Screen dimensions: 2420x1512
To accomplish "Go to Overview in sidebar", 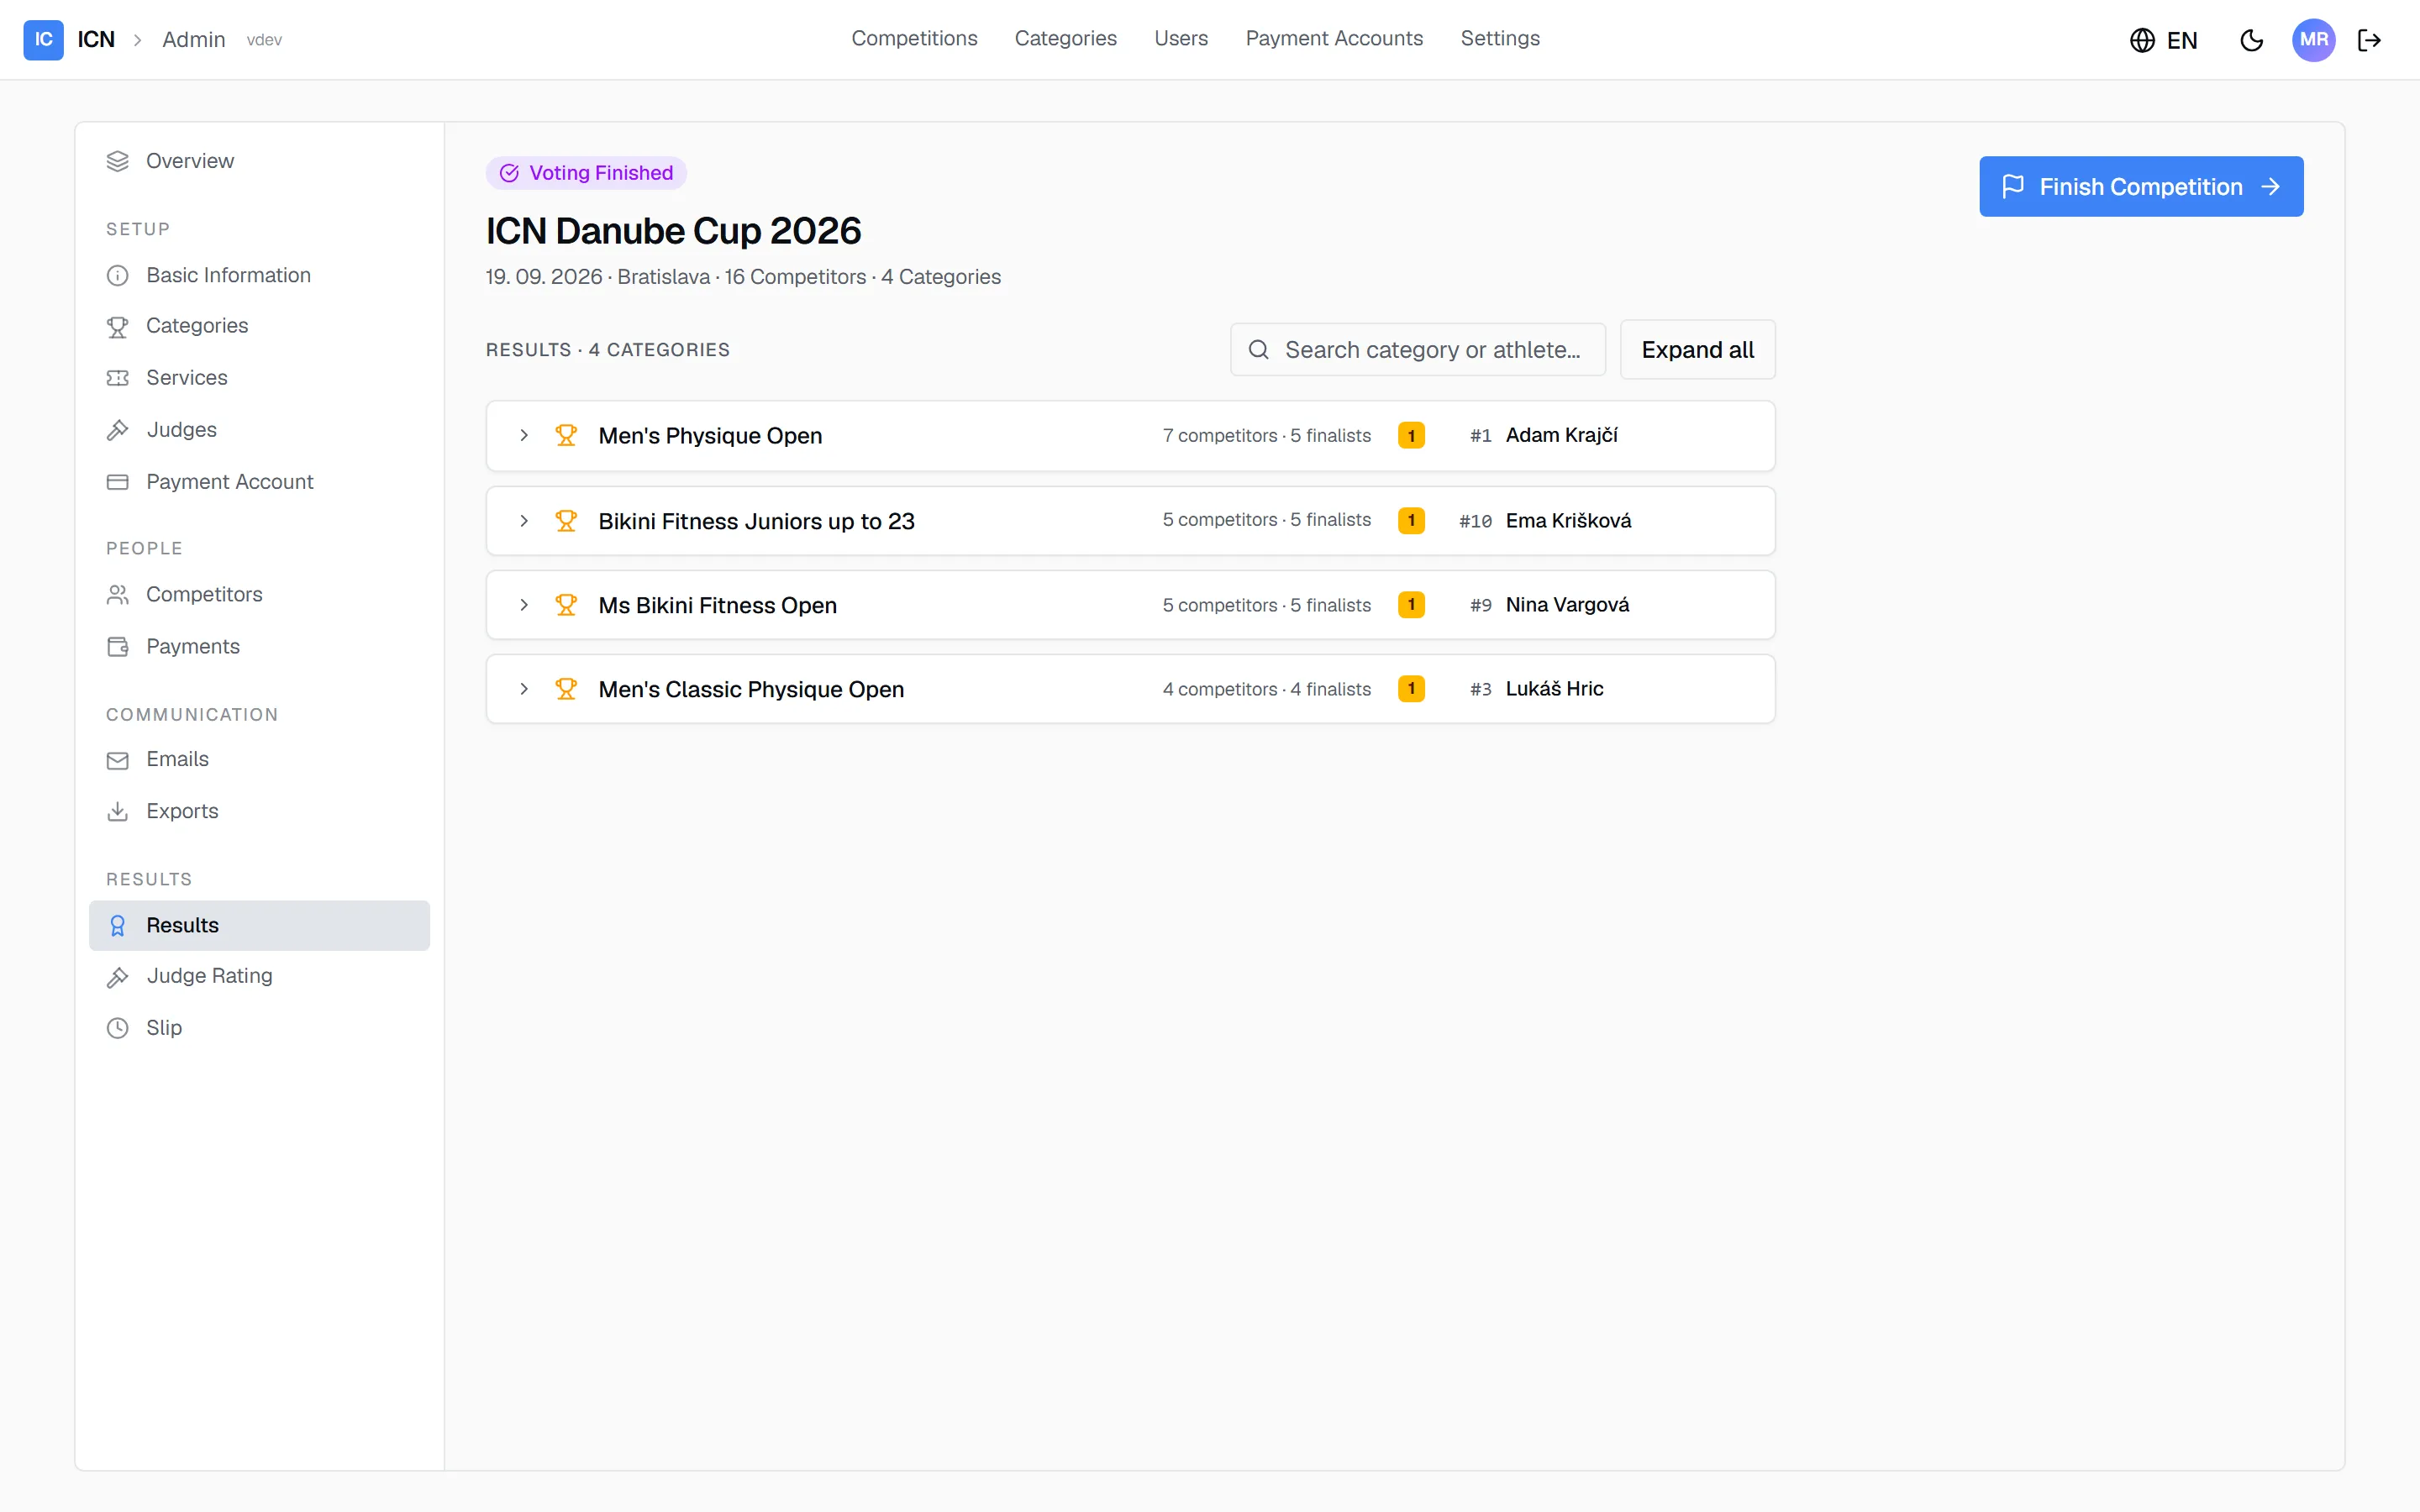I will click(x=259, y=161).
